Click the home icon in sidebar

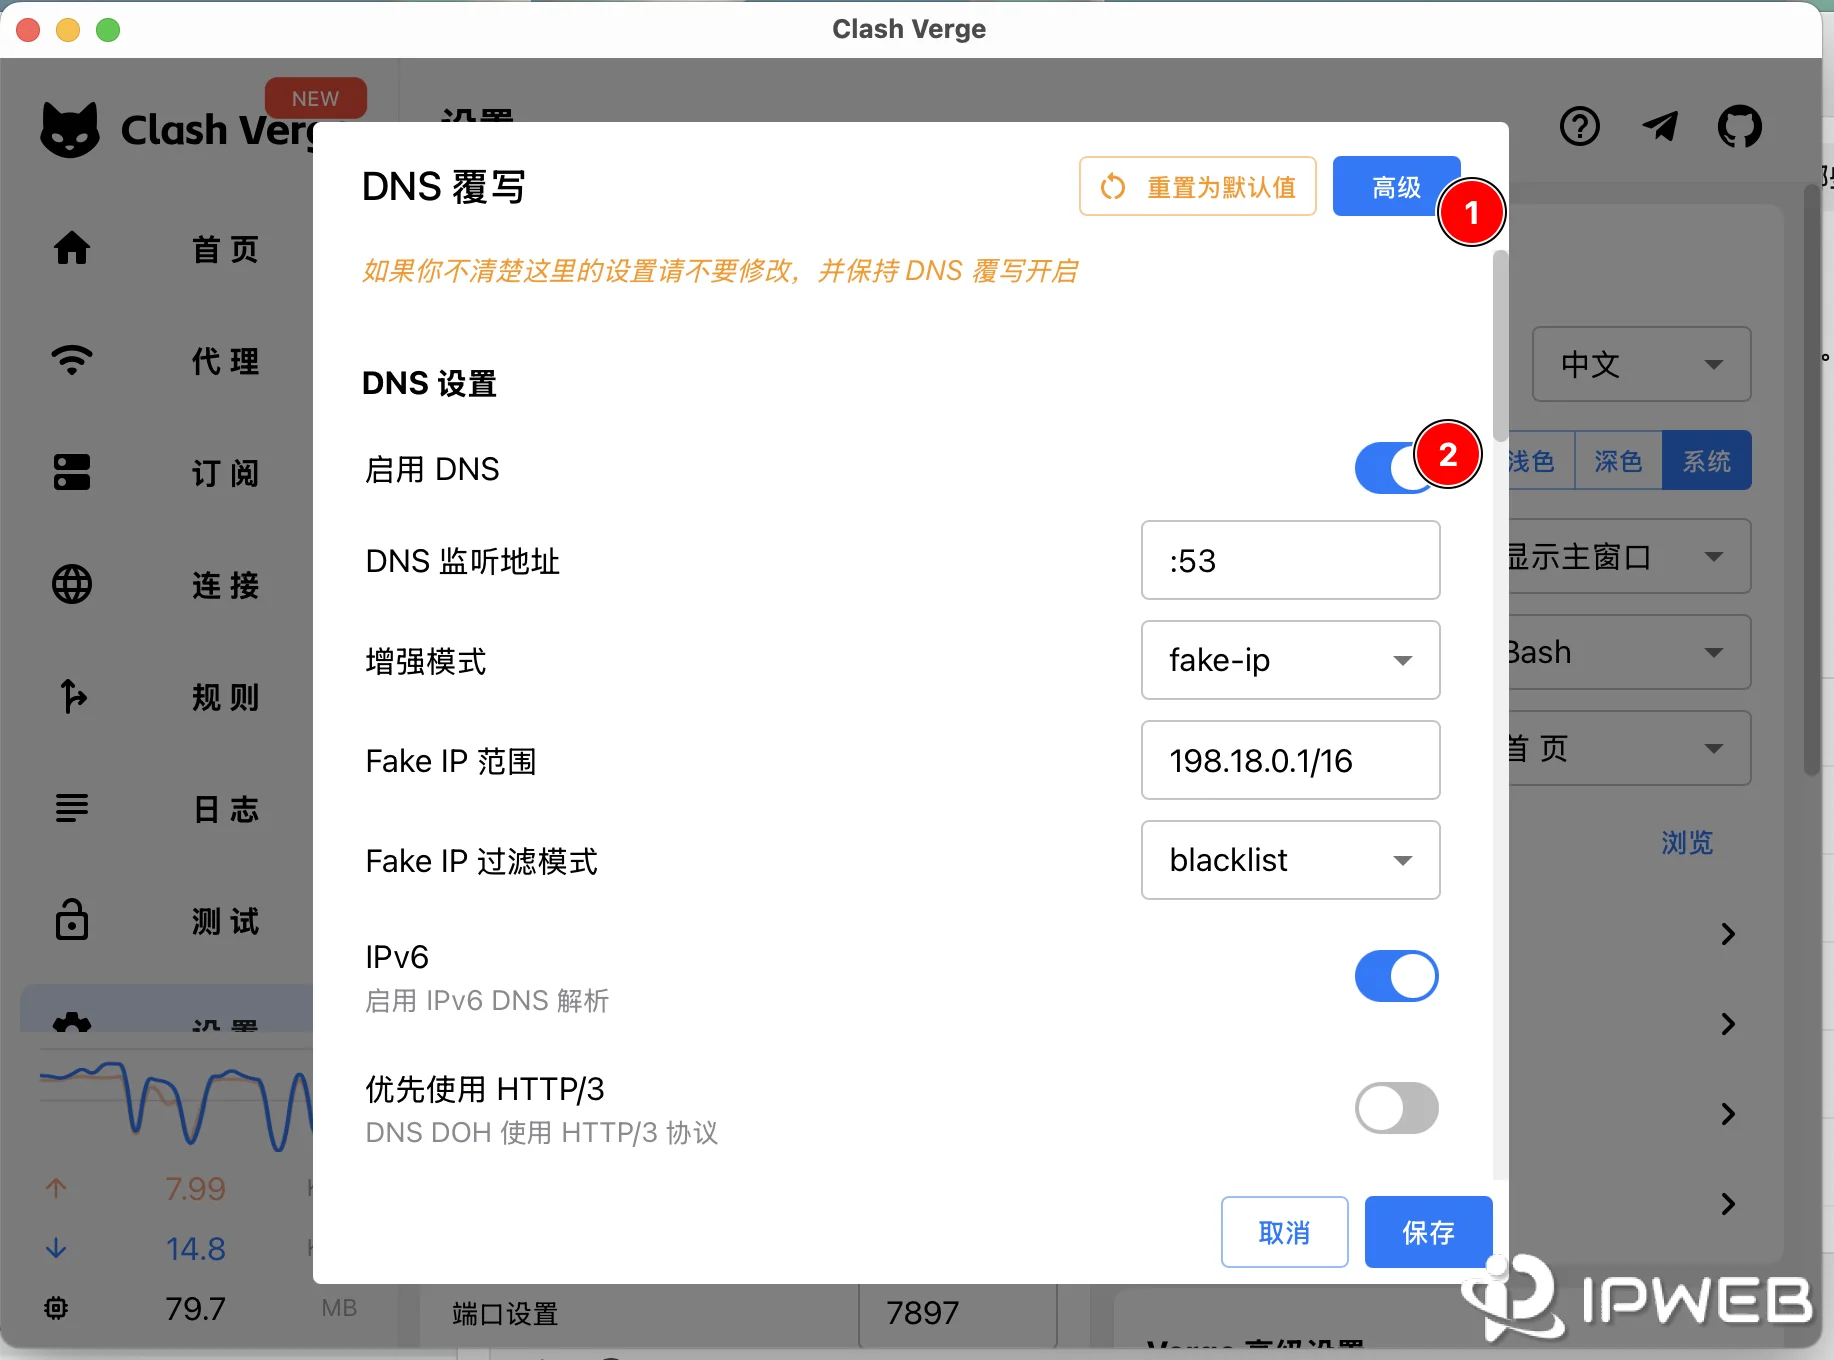click(72, 248)
